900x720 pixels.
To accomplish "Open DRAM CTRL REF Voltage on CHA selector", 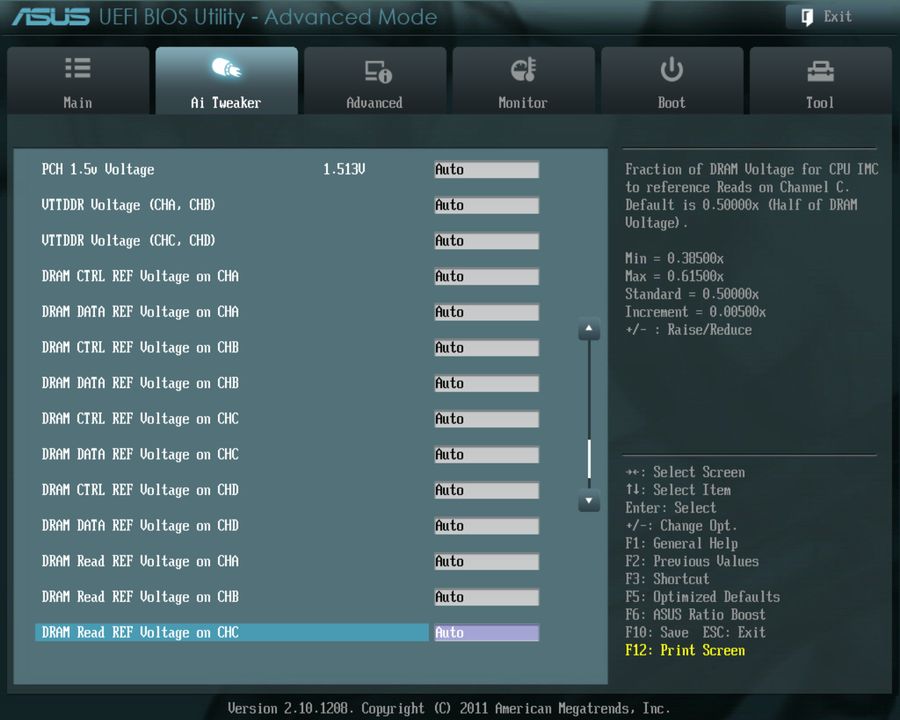I will (486, 276).
